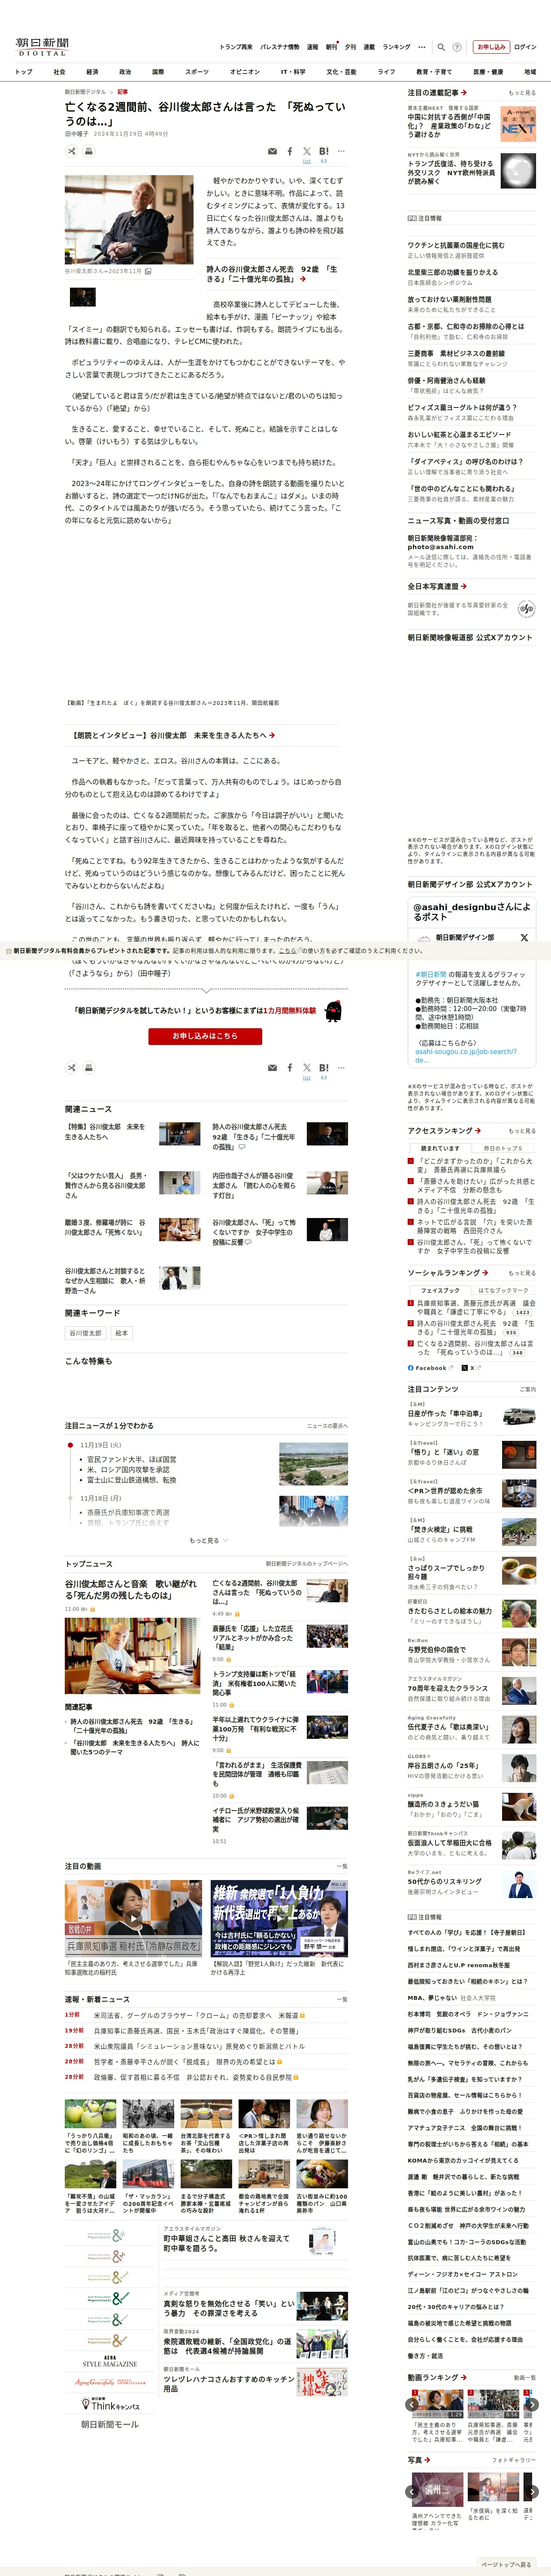Click the Hatena B! icon below the subscription banner
Viewport: 551px width, 2576px height.
pyautogui.click(x=324, y=1068)
